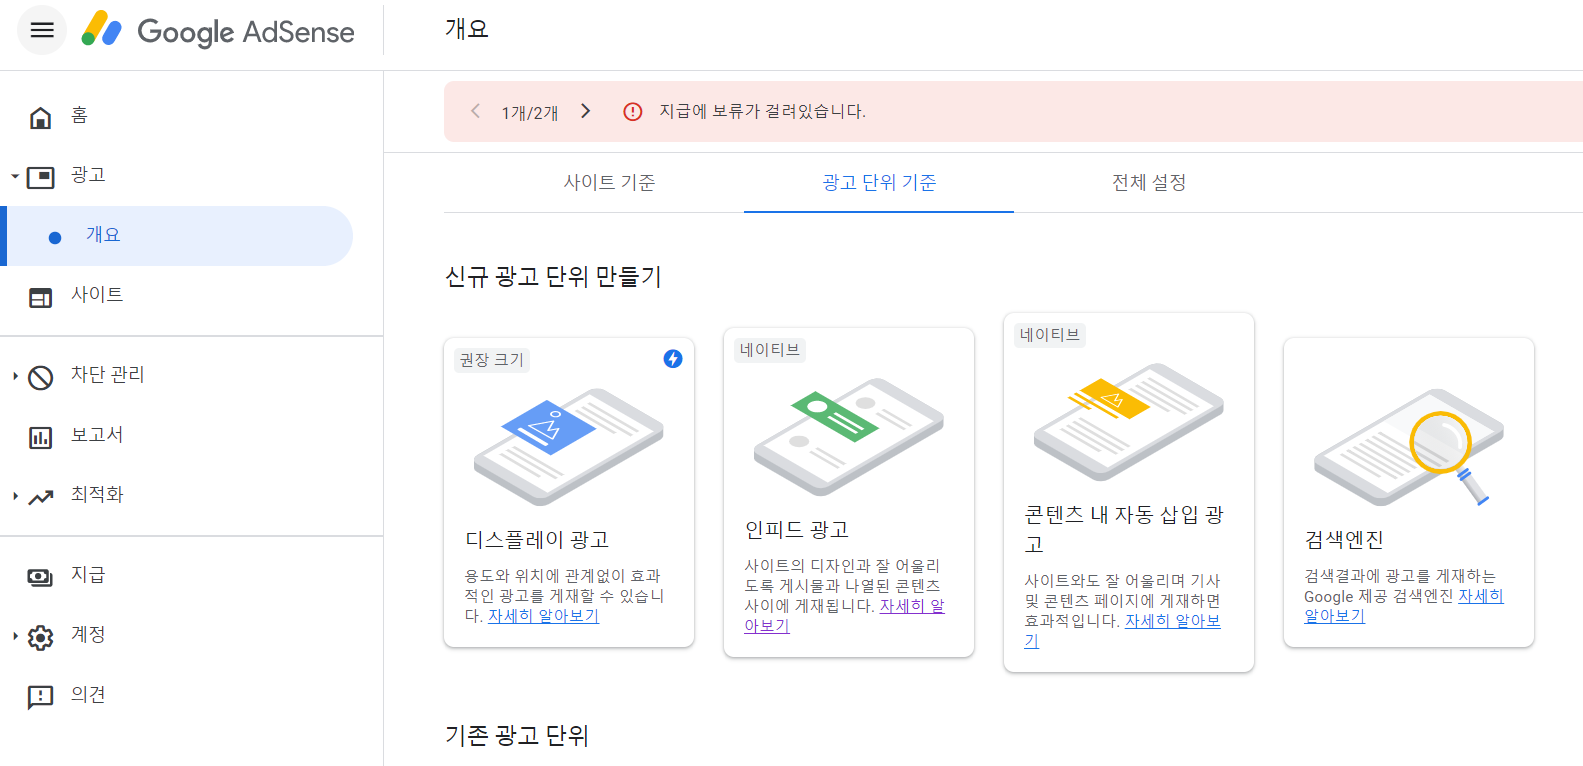Viewport: 1583px width, 766px height.
Task: Create a 콘텐츠 내 자동 삽입 광고 unit via its title
Action: [x=1124, y=529]
